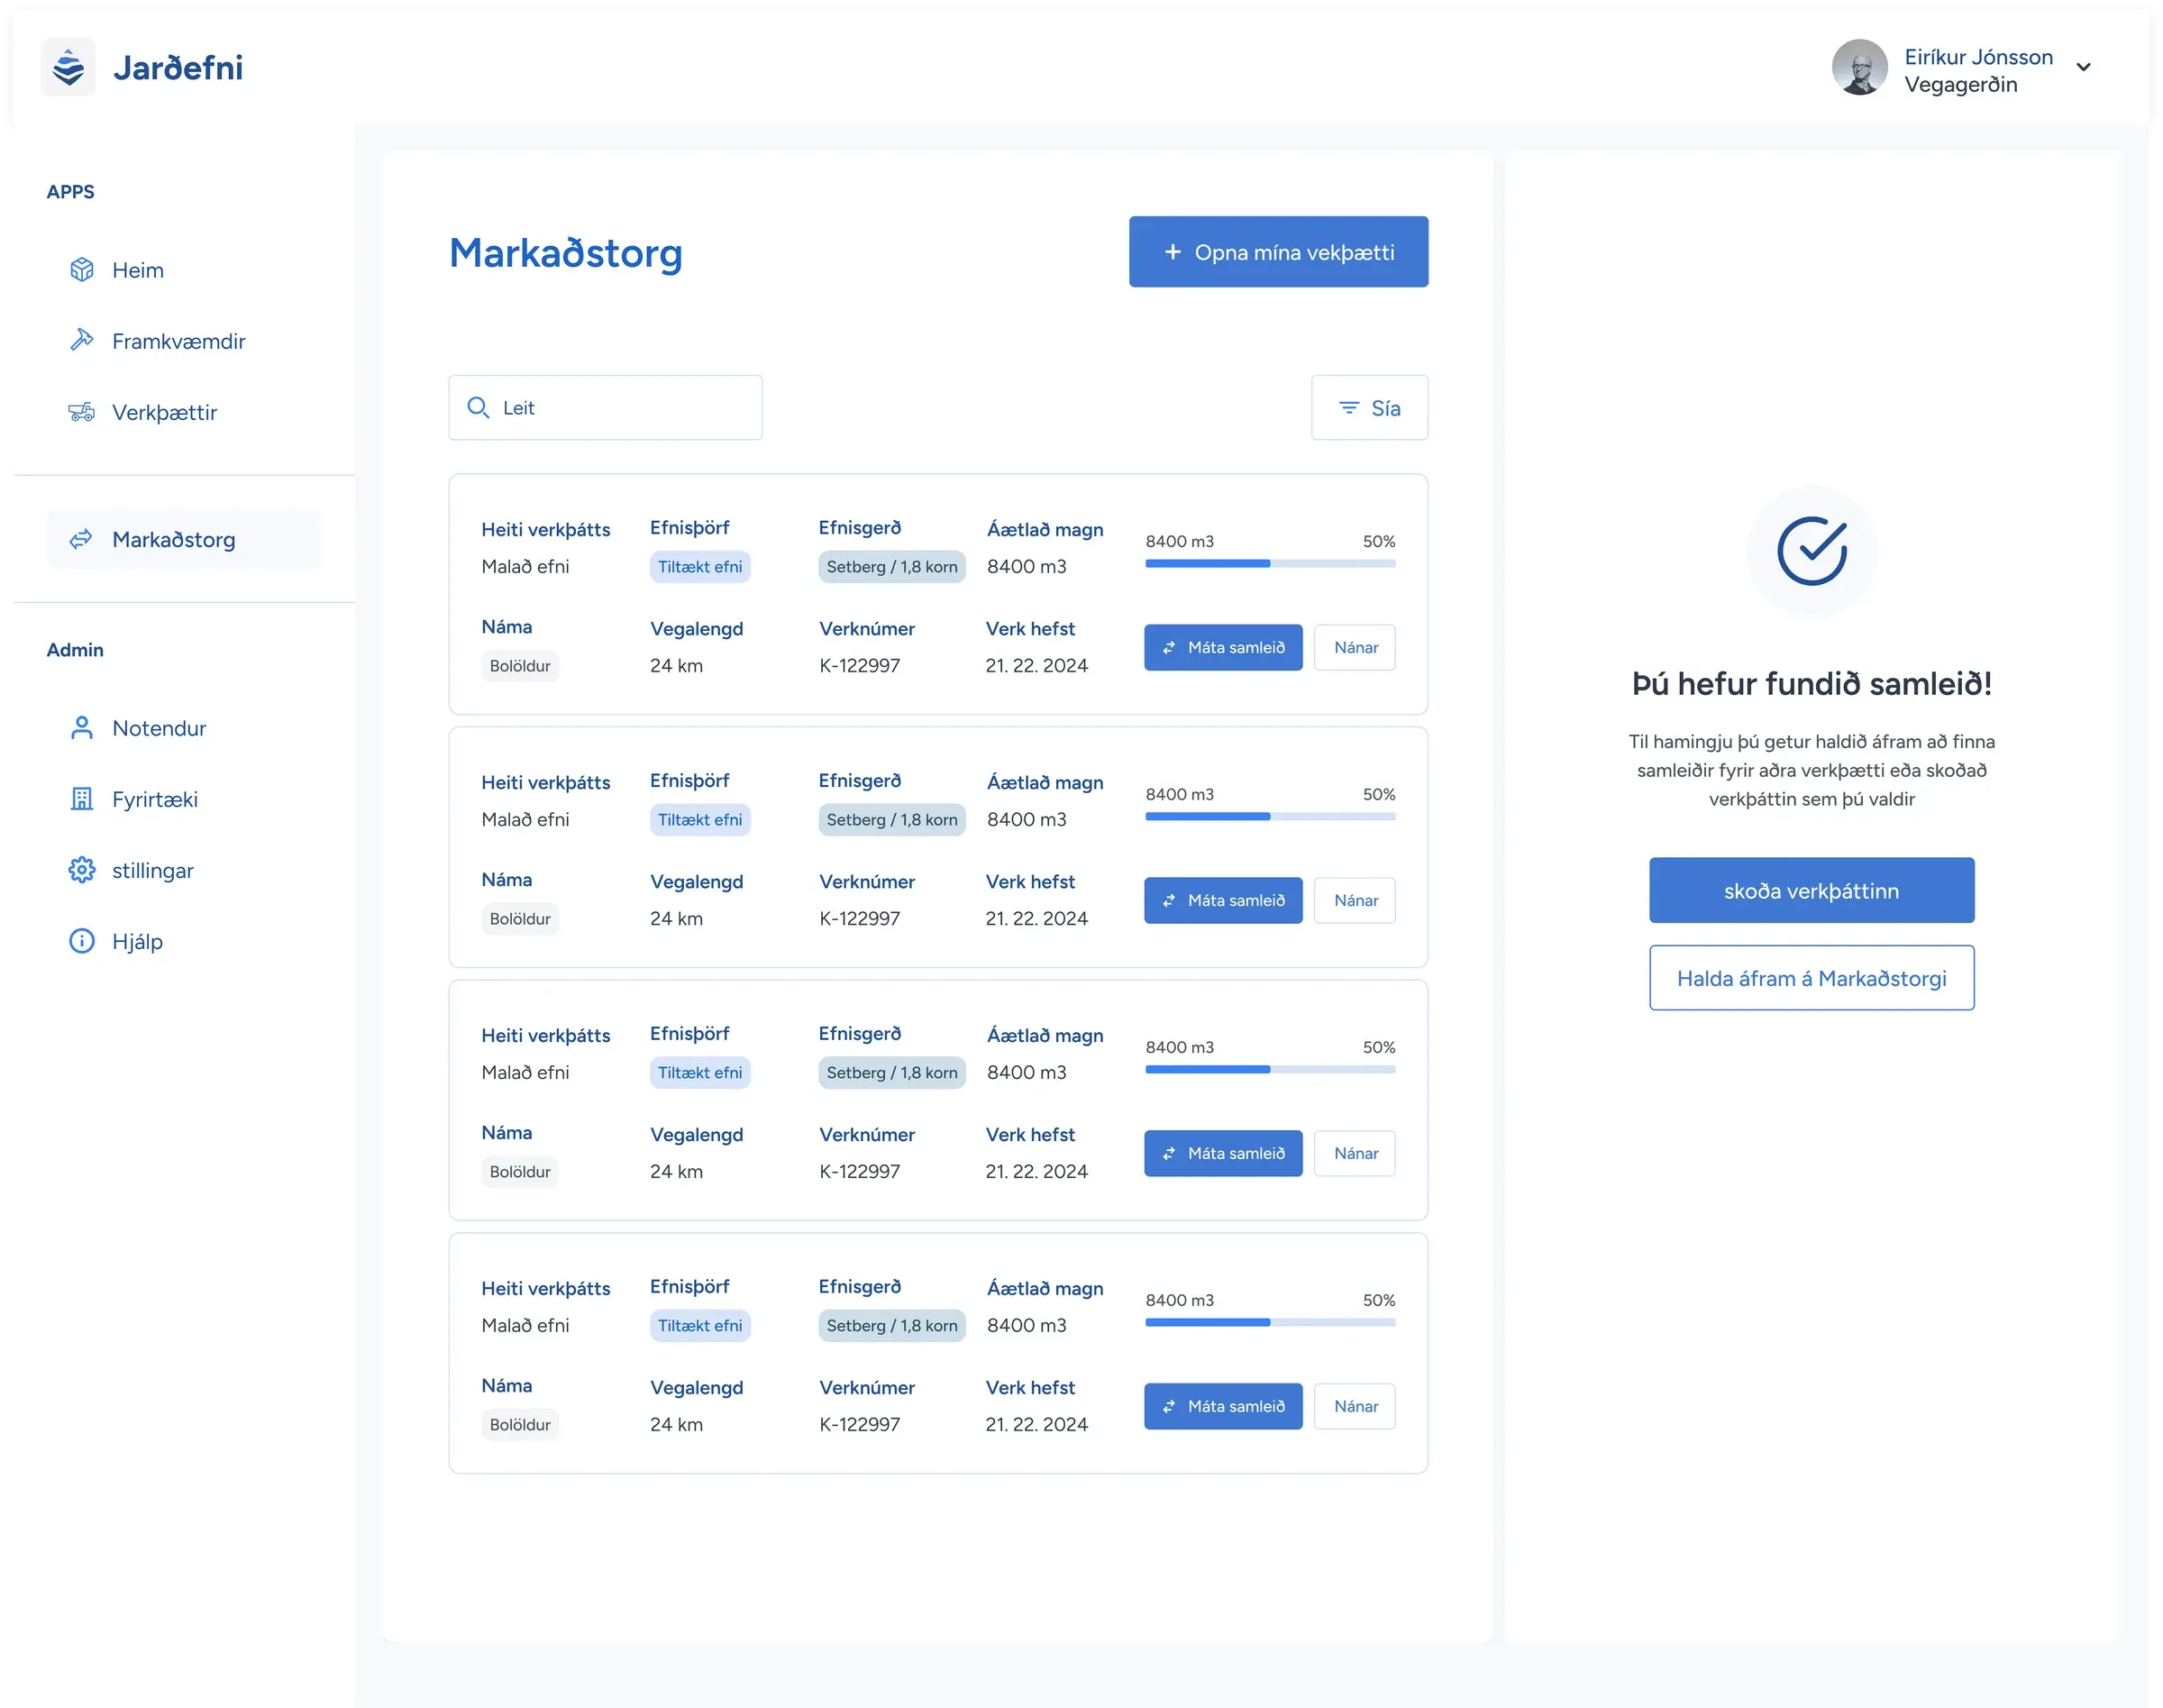Image resolution: width=2163 pixels, height=1708 pixels.
Task: Click Nánar in the first card
Action: (1355, 648)
